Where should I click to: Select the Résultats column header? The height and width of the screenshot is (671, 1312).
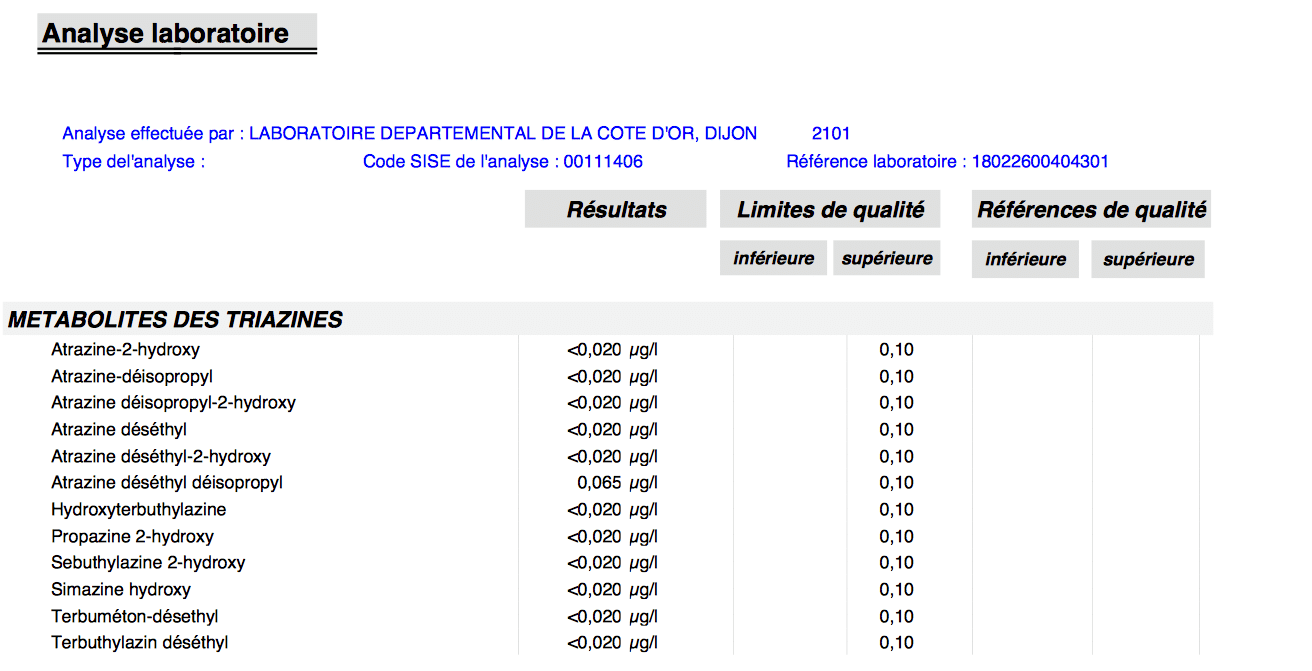(x=616, y=210)
